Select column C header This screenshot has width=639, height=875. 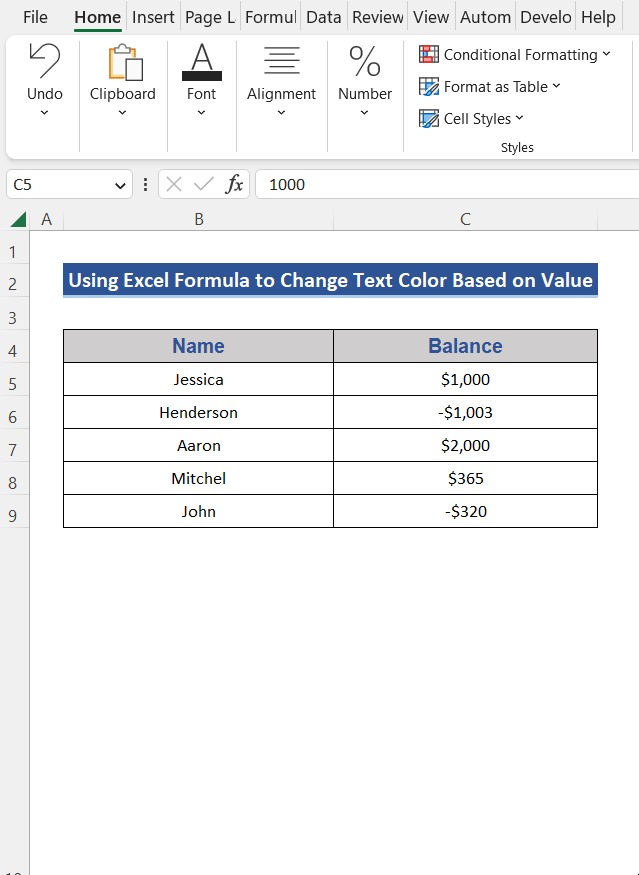click(x=465, y=219)
